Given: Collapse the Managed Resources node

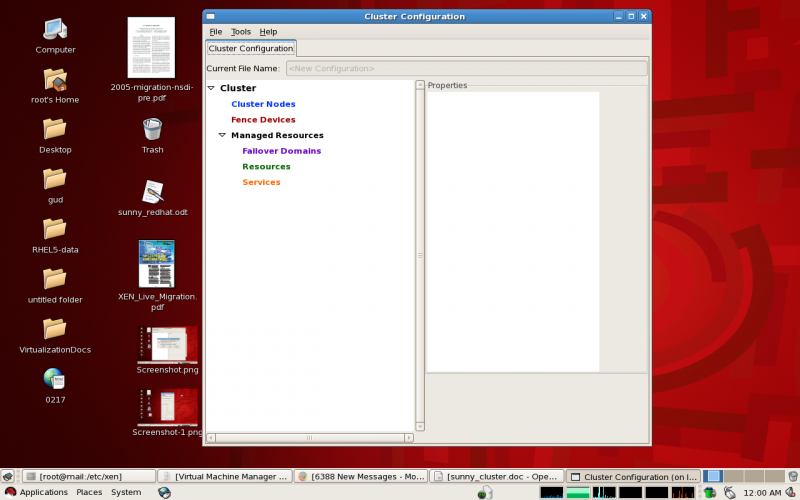Looking at the screenshot, I should pyautogui.click(x=222, y=135).
